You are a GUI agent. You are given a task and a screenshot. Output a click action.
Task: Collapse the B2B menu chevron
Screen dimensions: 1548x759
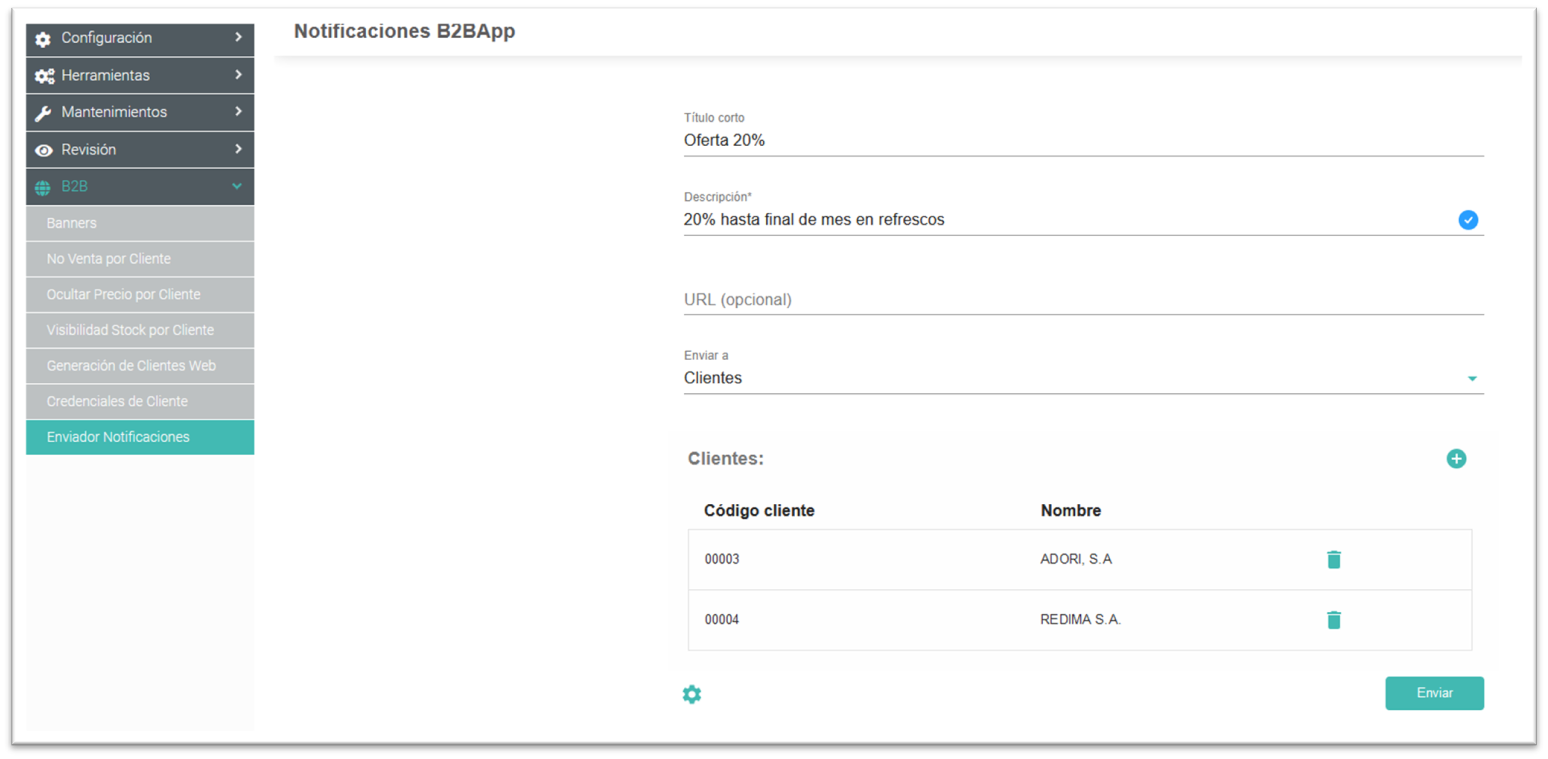pos(237,186)
